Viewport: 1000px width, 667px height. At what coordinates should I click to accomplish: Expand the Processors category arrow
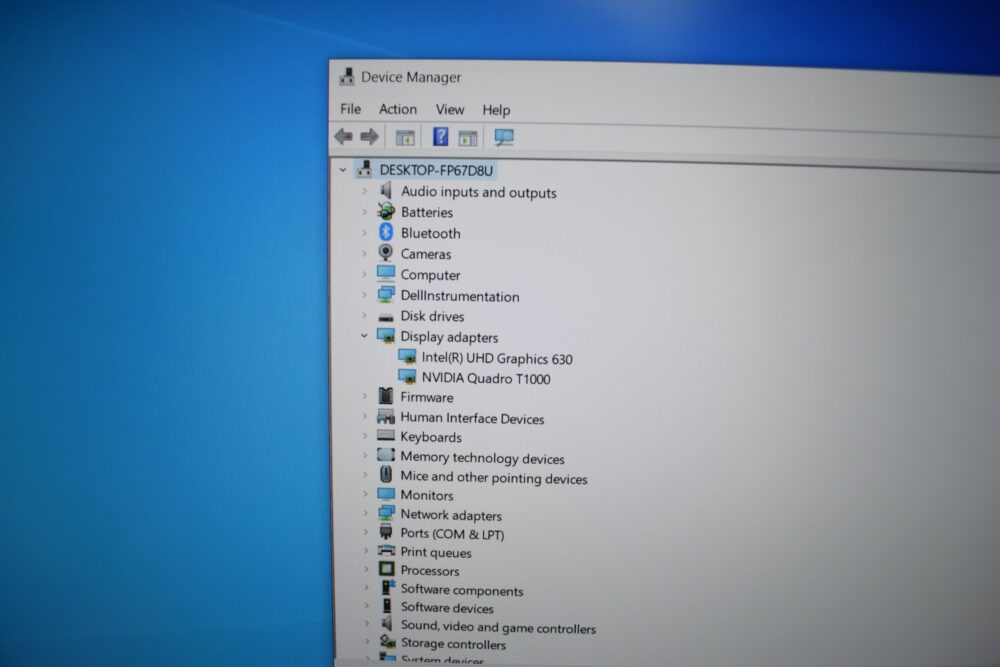point(366,569)
